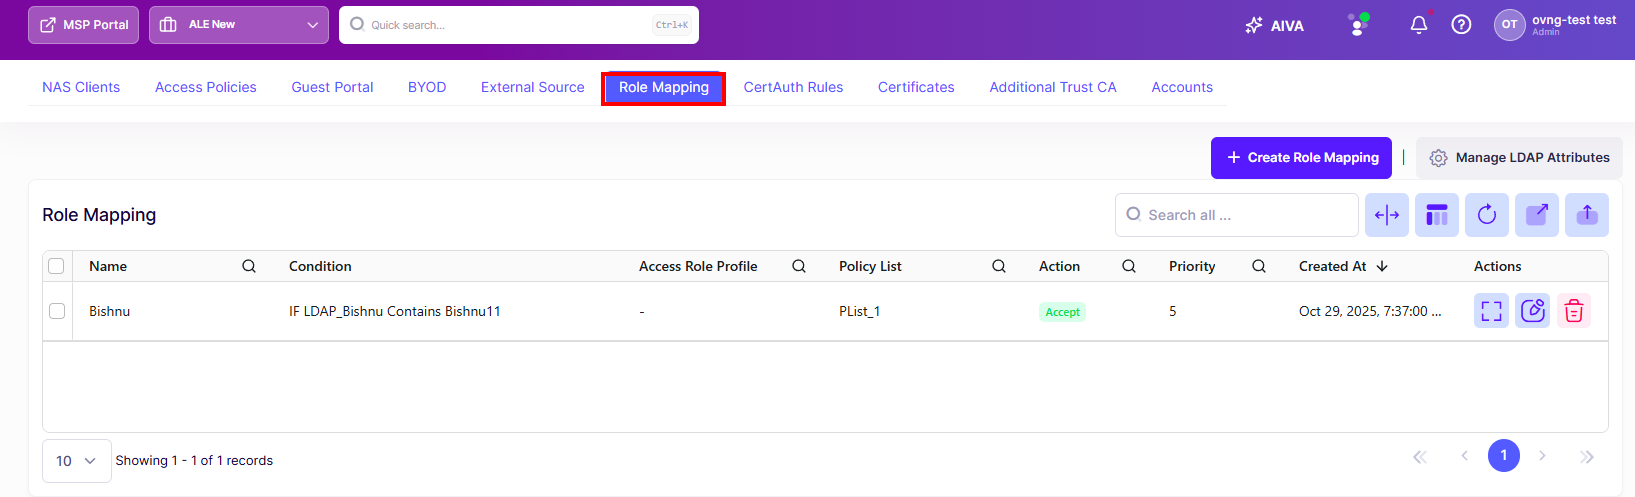Screen dimensions: 1635x497
Task: Click the ovng-test test account name
Action: 1574,20
